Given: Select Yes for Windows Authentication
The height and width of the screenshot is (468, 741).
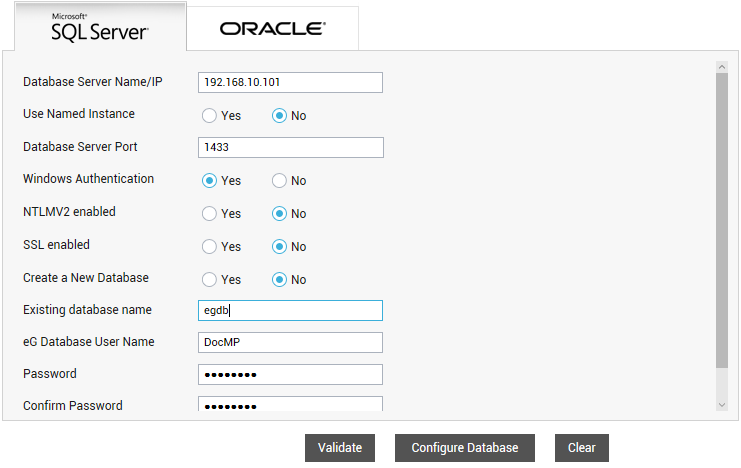Looking at the screenshot, I should pos(209,181).
